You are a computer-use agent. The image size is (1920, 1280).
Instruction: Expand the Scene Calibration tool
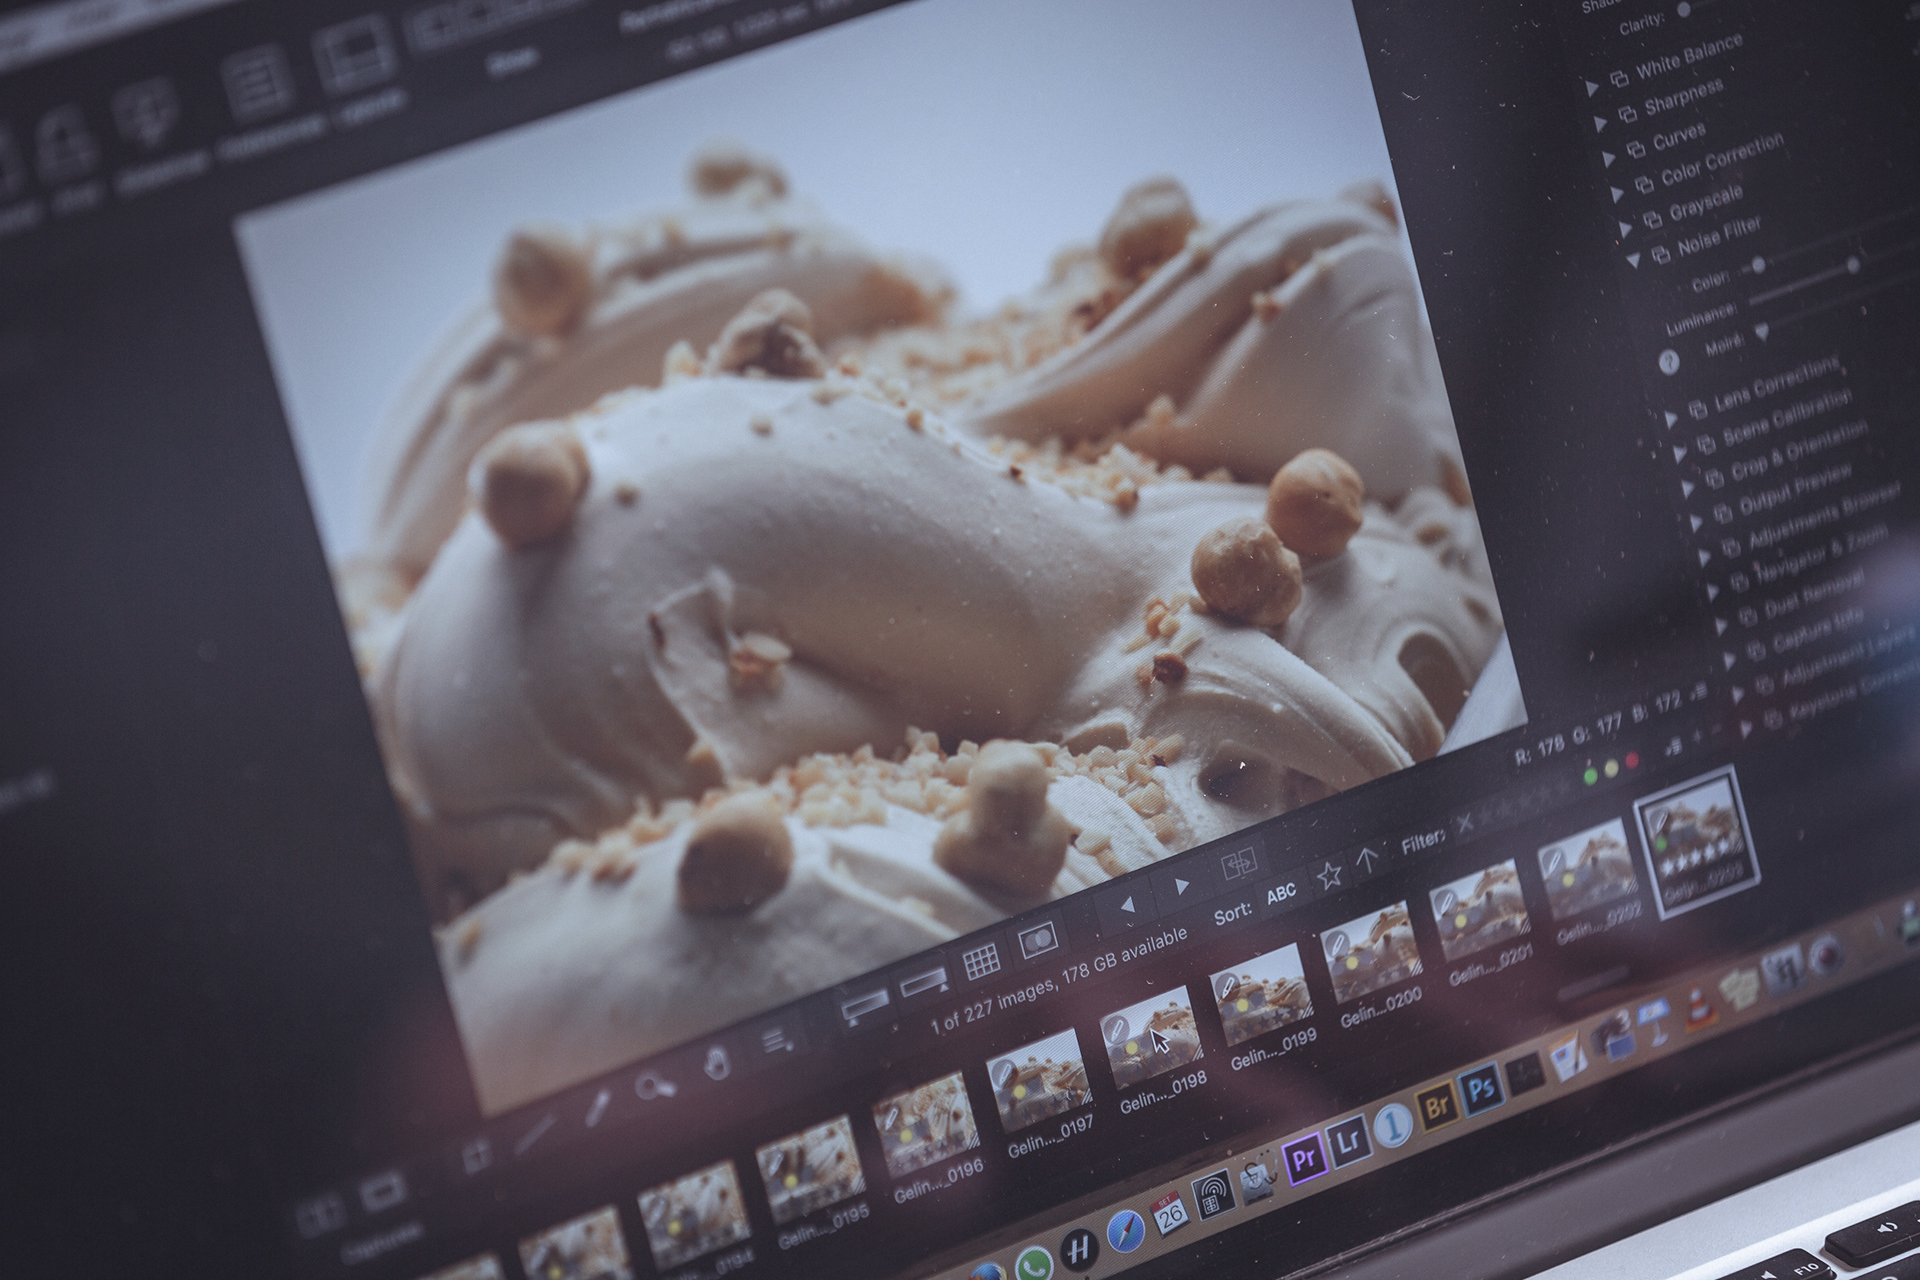(1680, 453)
